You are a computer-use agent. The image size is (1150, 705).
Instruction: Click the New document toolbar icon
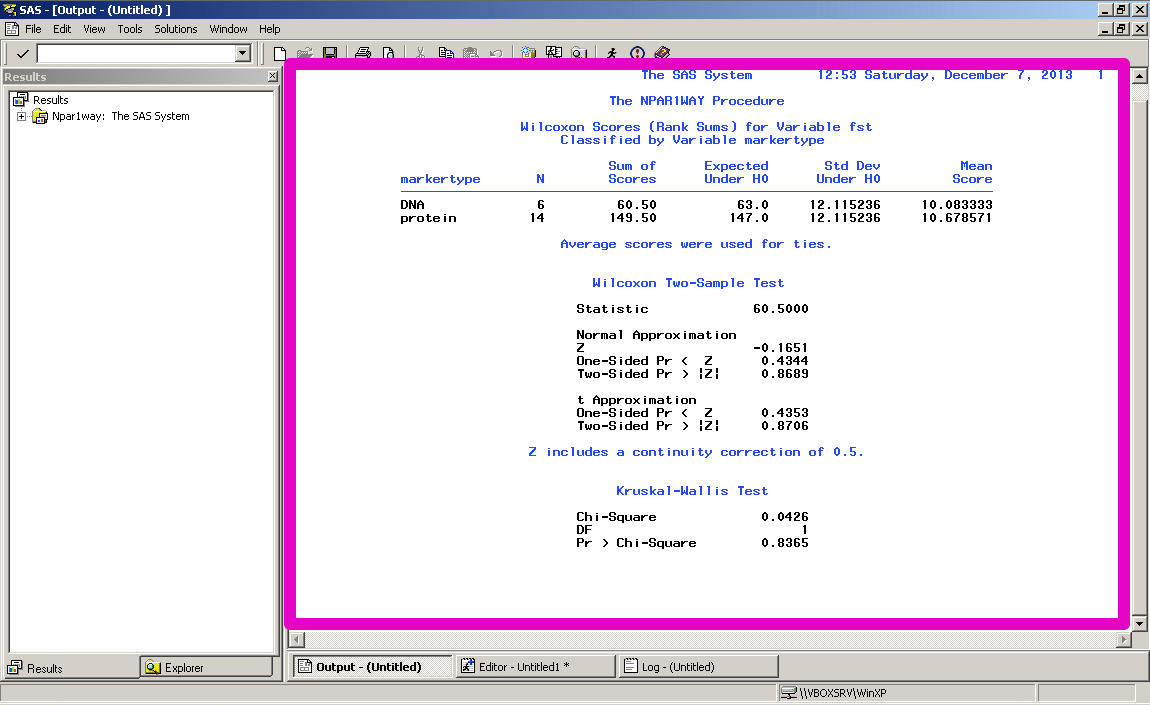280,53
